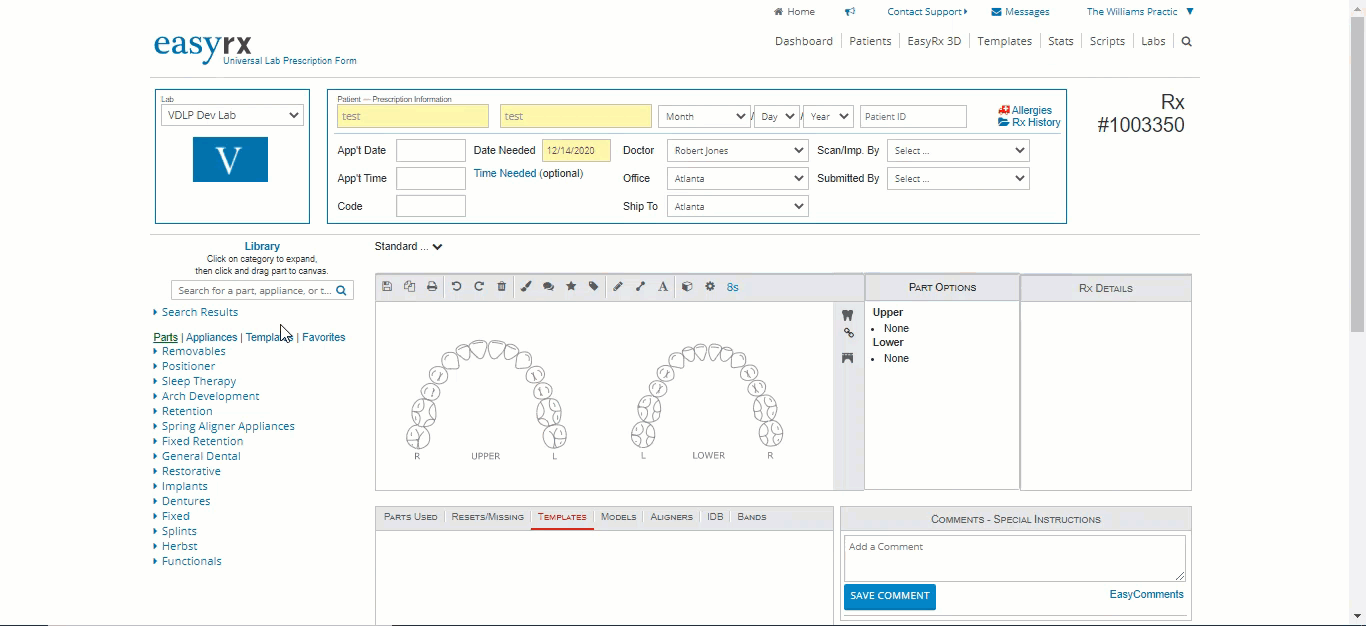Switch to the Models tab
Image resolution: width=1366 pixels, height=626 pixels.
(619, 517)
